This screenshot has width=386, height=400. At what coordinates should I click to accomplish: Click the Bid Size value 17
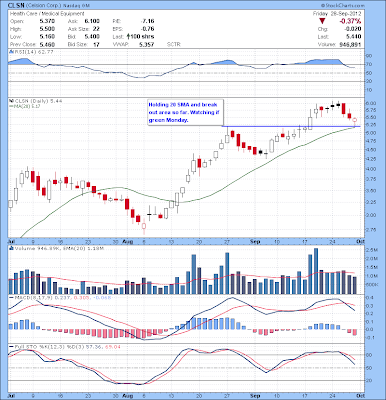pyautogui.click(x=96, y=44)
